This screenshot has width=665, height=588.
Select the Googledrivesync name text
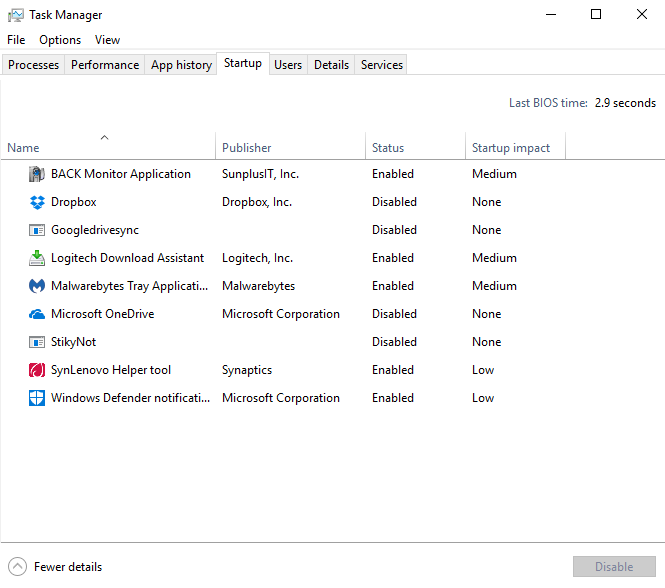[x=95, y=230]
